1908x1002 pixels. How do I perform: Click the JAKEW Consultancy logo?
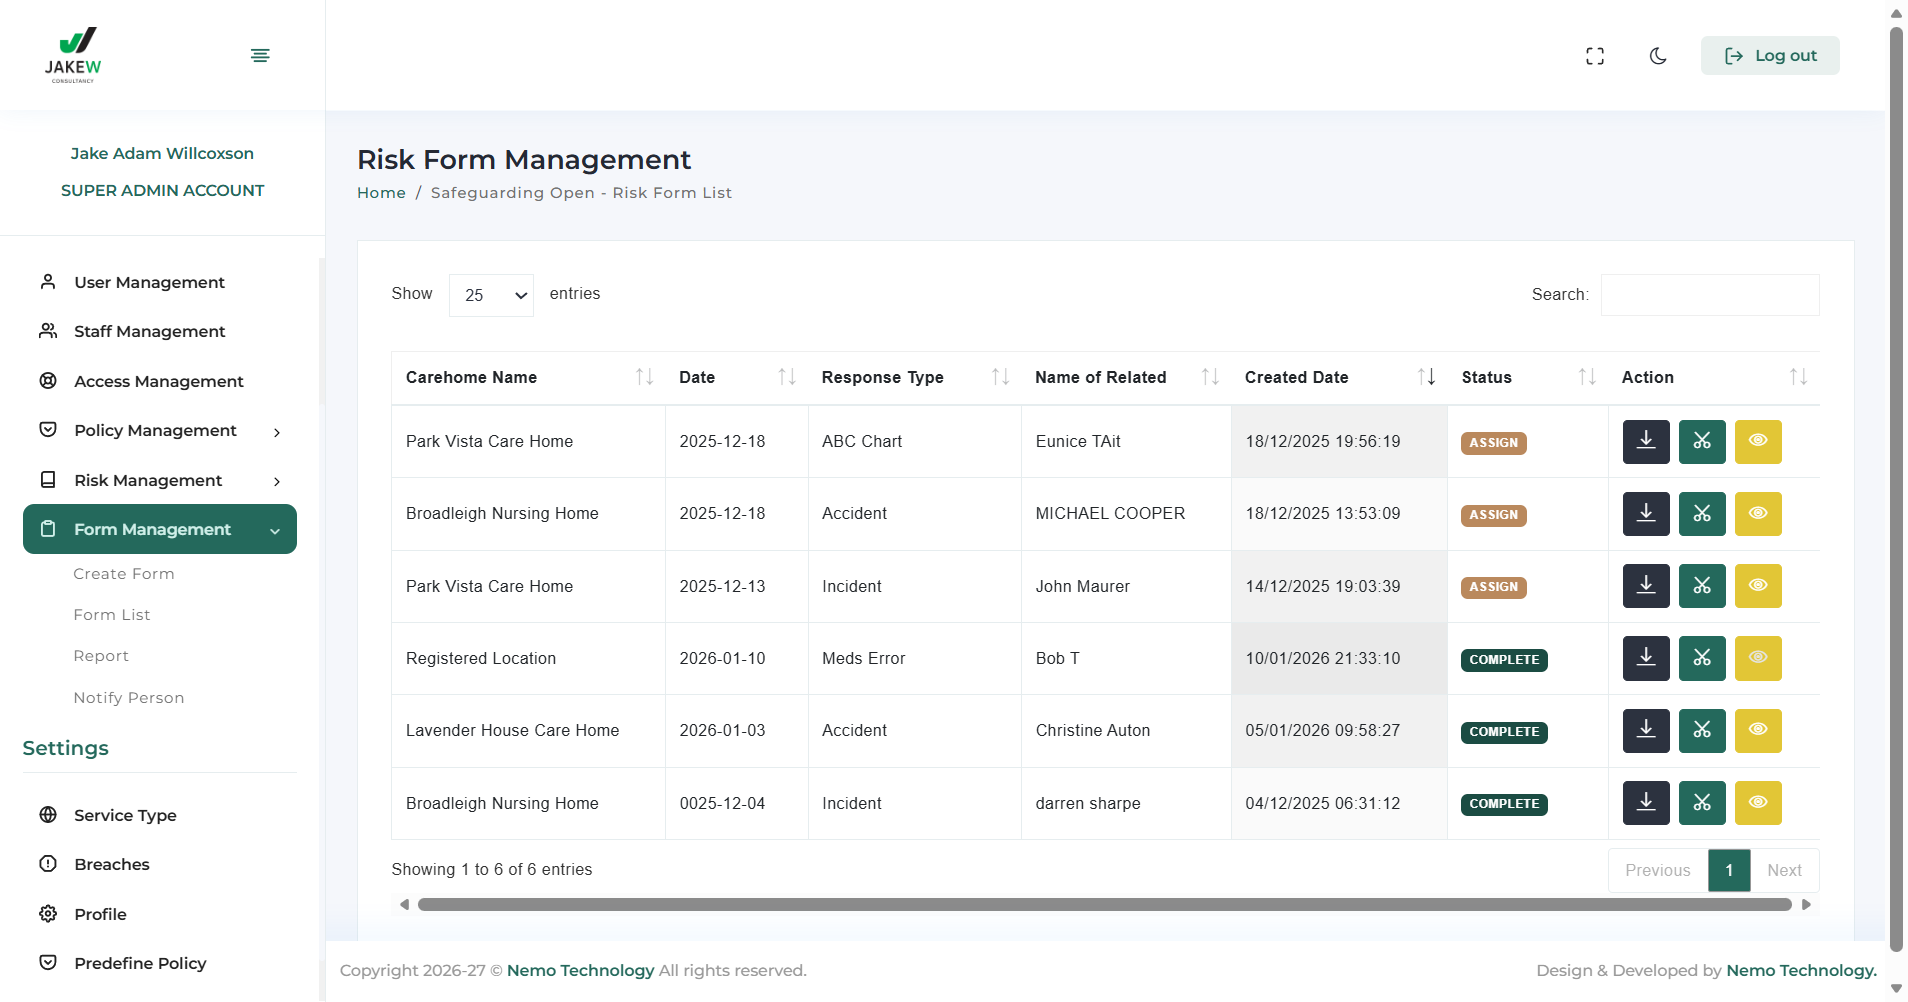73,55
